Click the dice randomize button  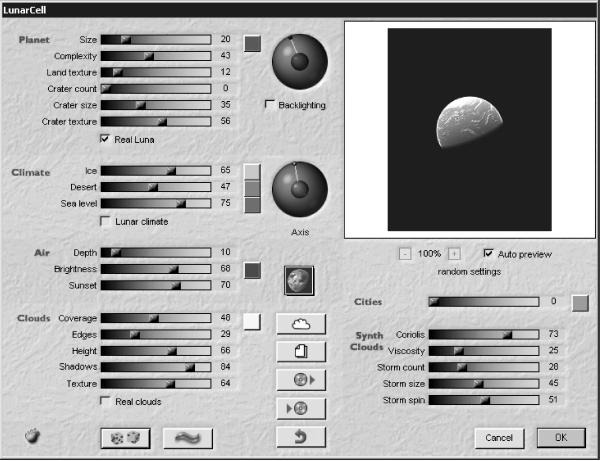pyautogui.click(x=125, y=438)
